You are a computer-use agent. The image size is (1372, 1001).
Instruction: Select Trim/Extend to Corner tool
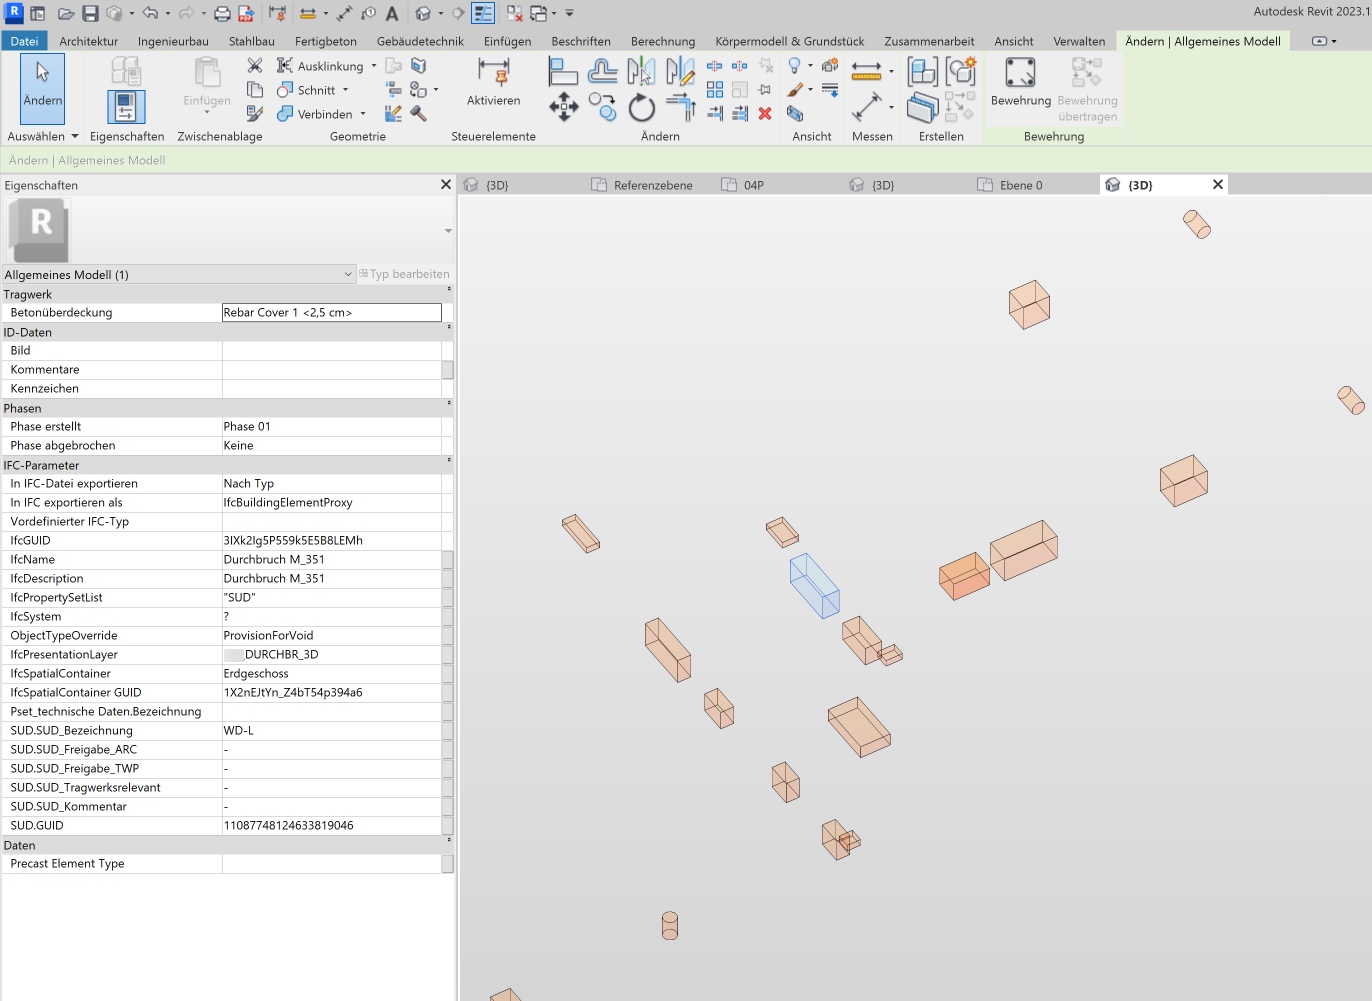click(680, 107)
